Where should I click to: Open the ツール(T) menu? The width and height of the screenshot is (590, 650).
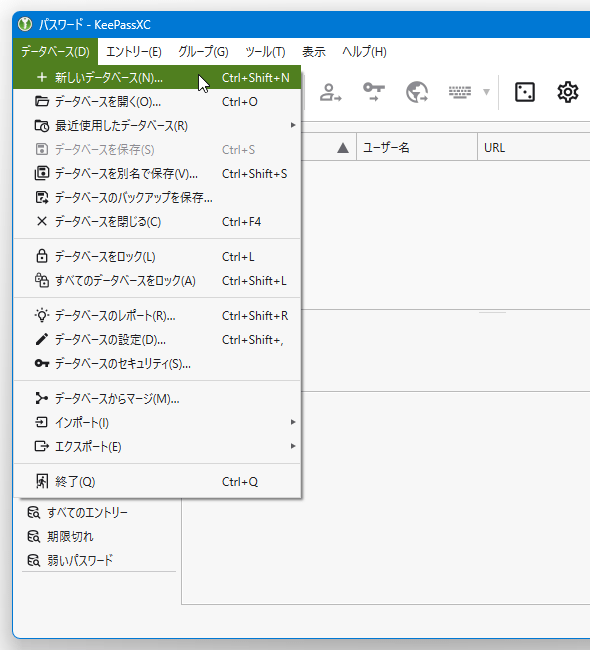[x=265, y=51]
